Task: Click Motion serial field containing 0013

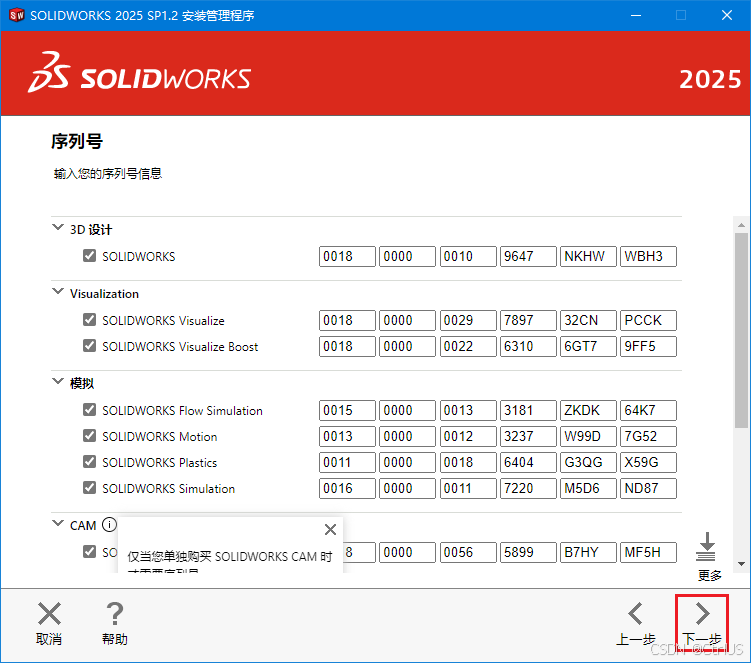Action: 347,436
